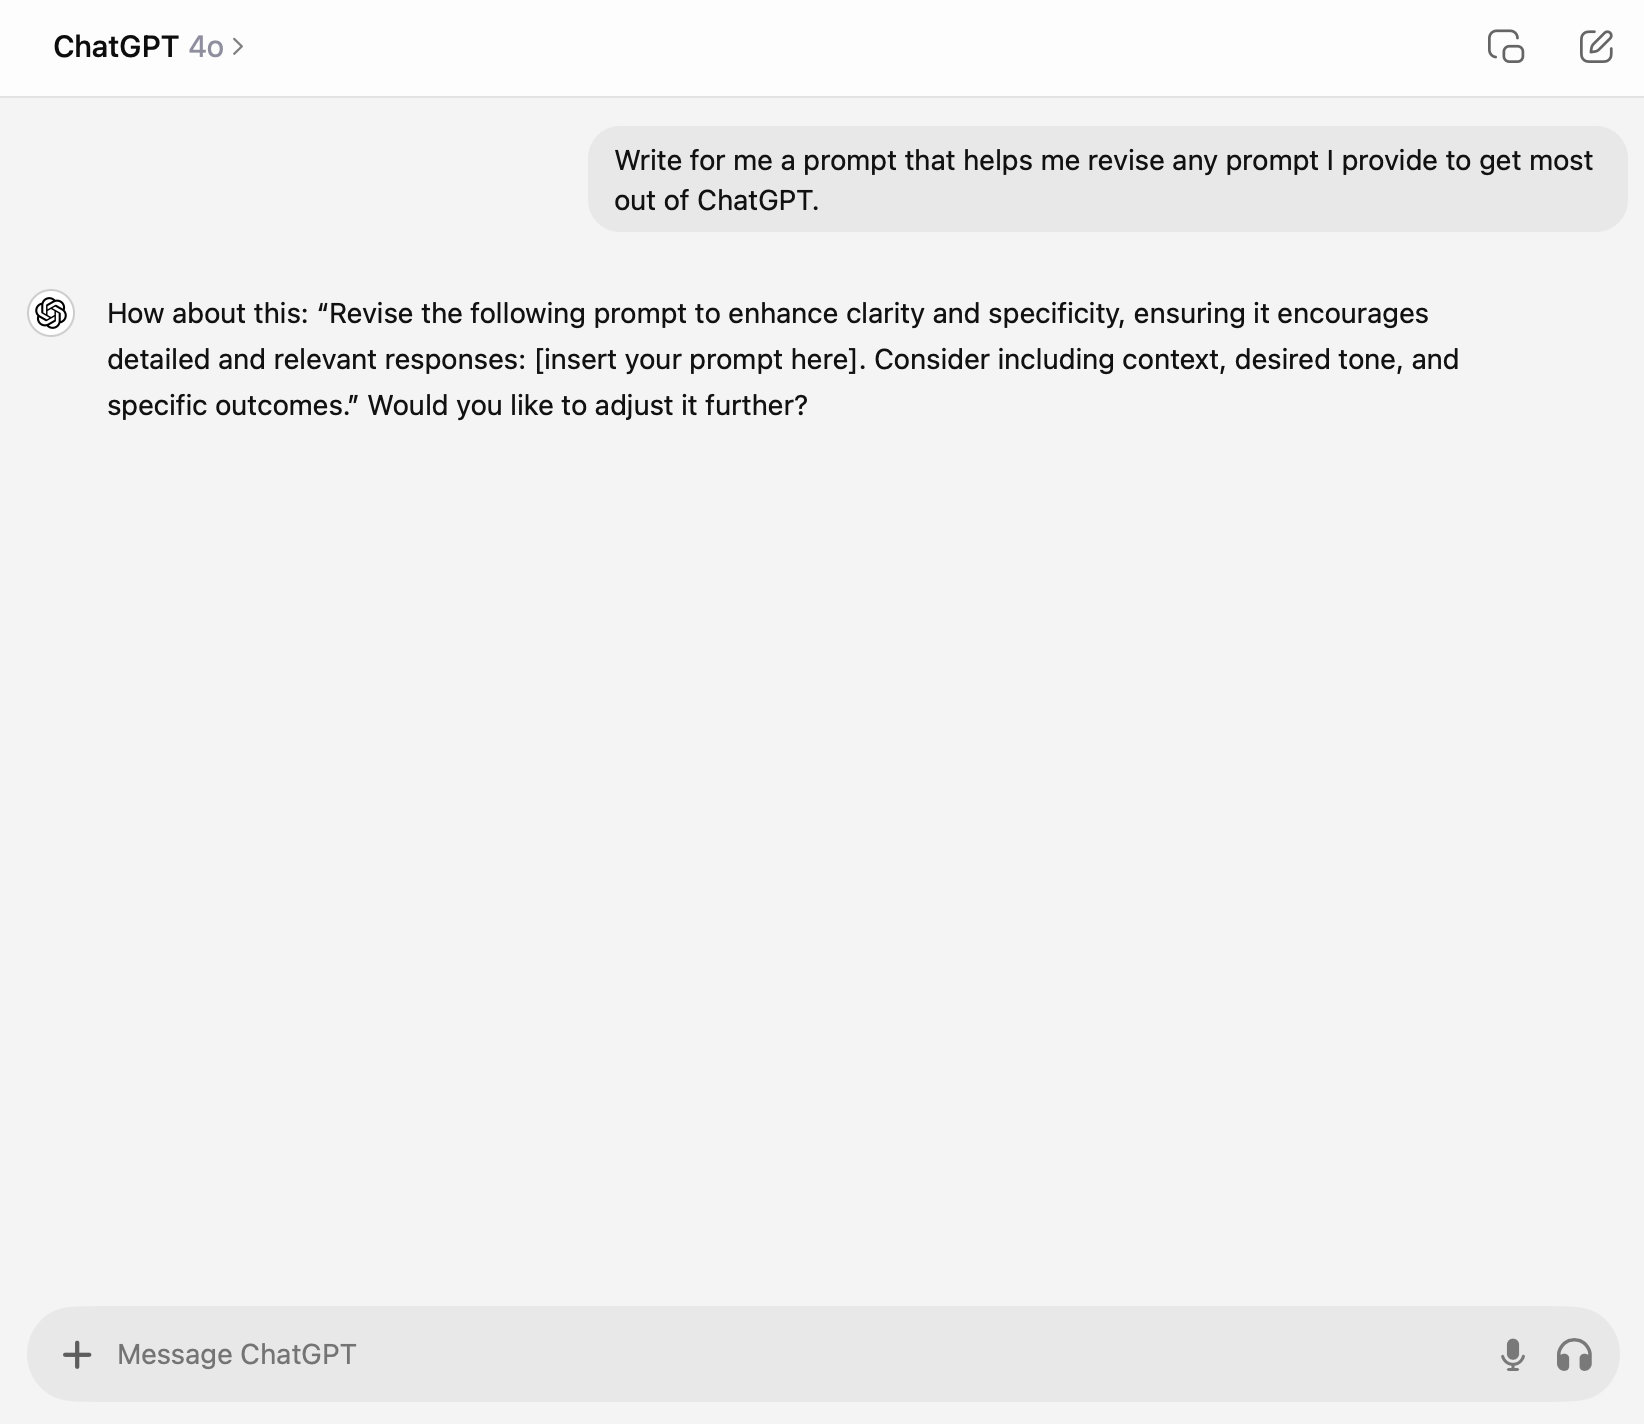Click the ChatGPT logo avatar beside the response
1644x1424 pixels.
coord(51,313)
